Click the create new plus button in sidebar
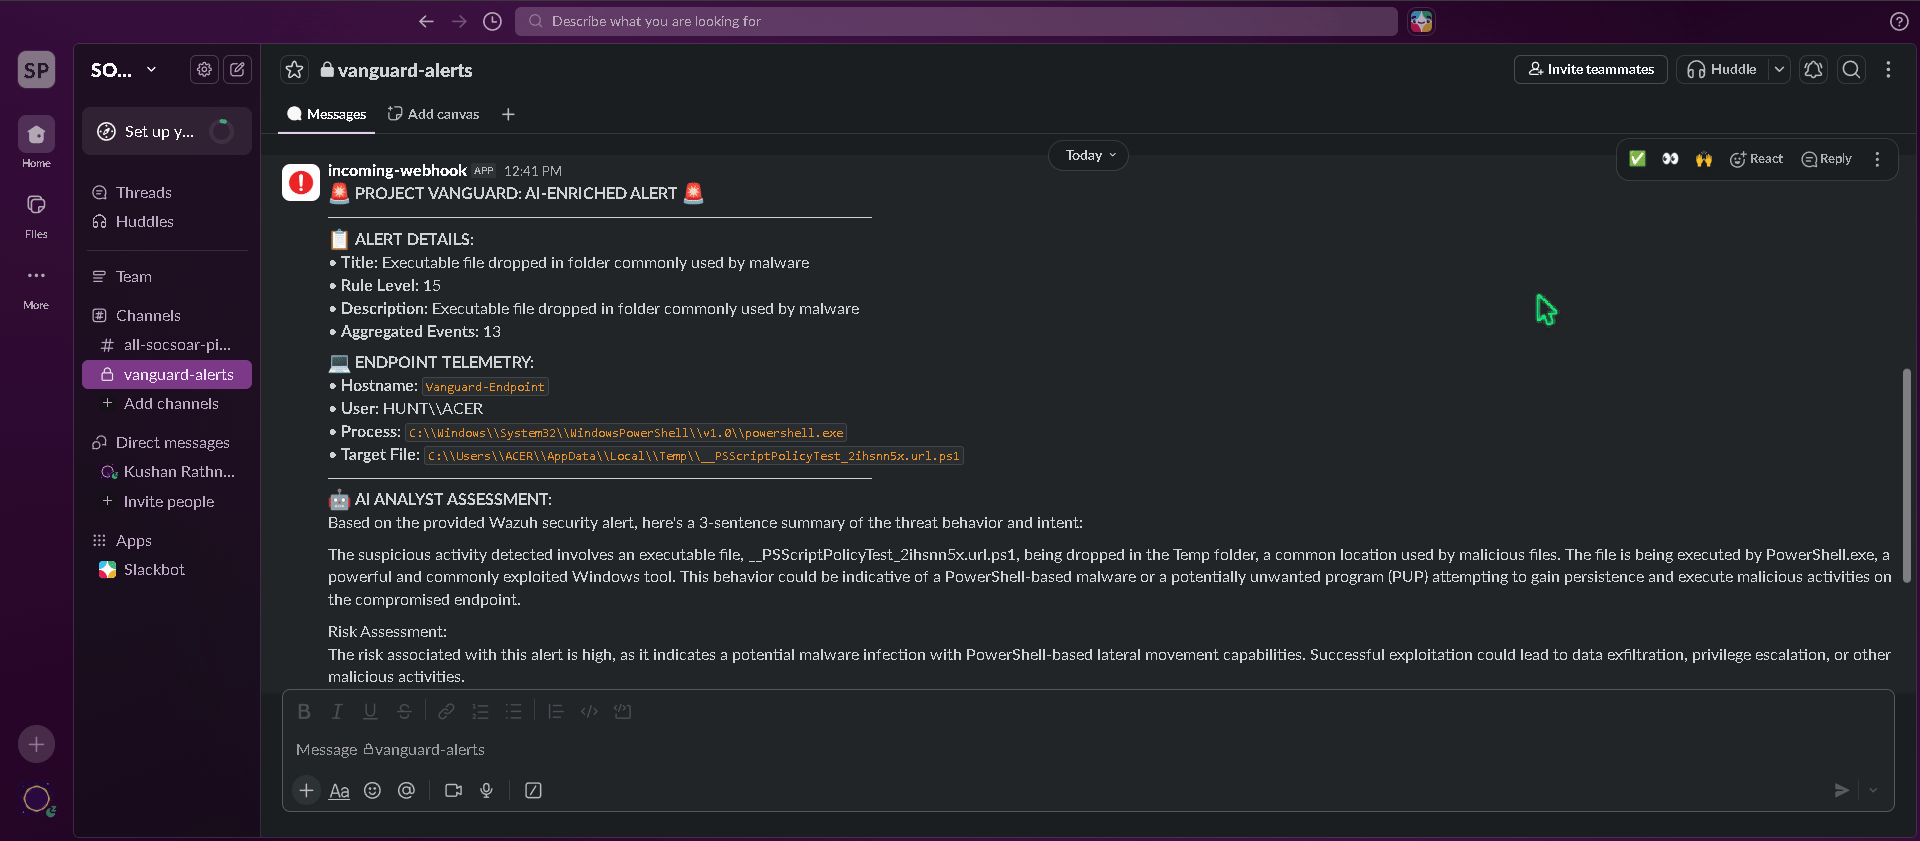Screen dimensions: 1920x841 (x=36, y=744)
